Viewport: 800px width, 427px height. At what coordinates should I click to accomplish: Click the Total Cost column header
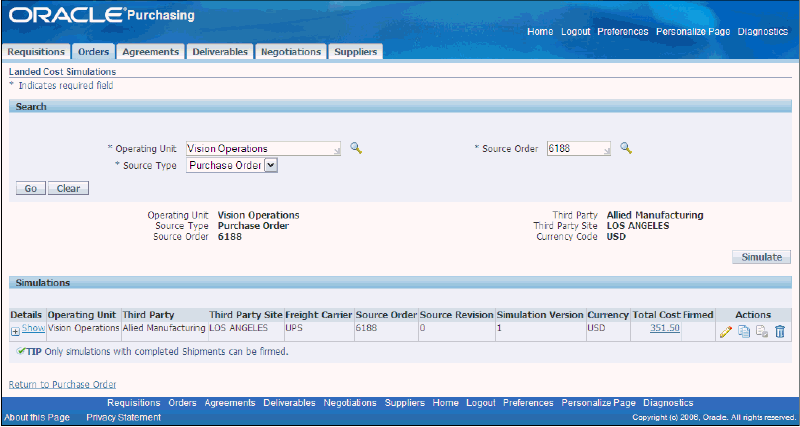tap(656, 315)
